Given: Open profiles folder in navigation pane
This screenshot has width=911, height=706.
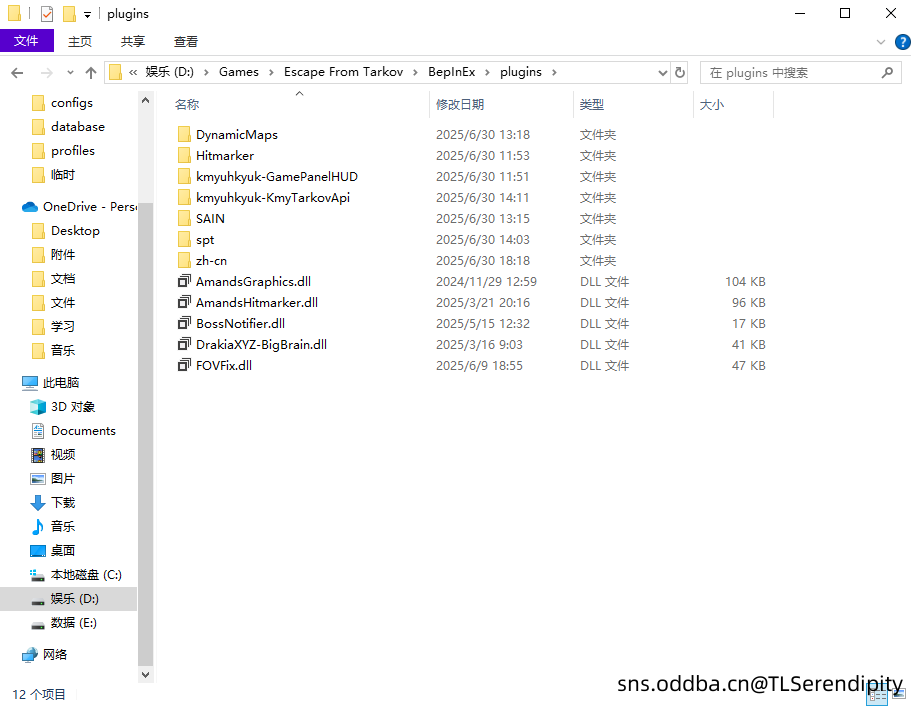Looking at the screenshot, I should [x=73, y=150].
